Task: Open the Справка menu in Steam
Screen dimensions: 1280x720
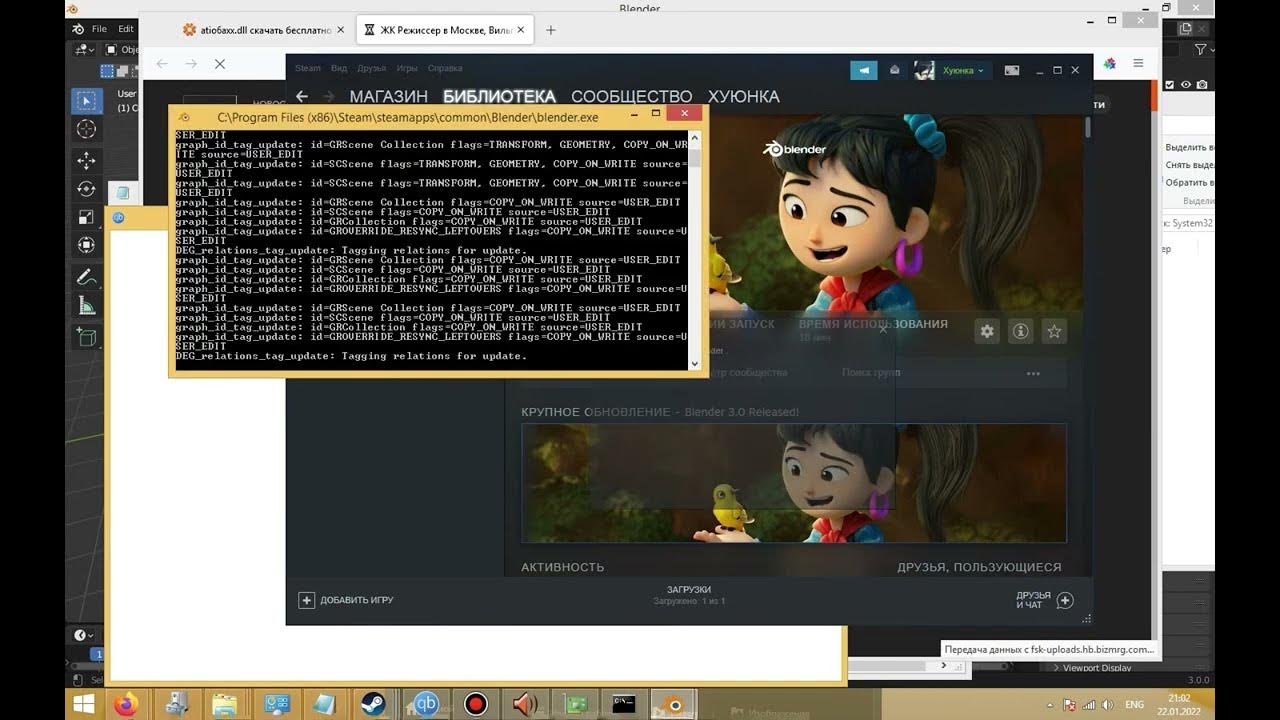Action: click(x=445, y=69)
